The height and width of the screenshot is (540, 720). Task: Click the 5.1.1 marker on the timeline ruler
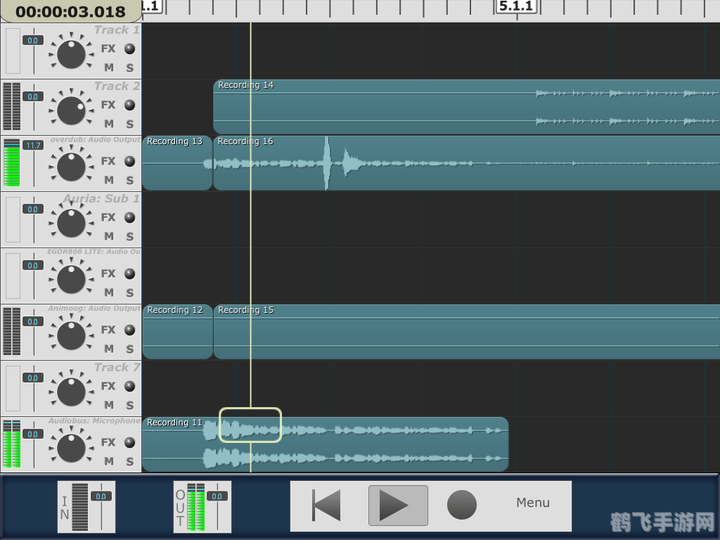[x=516, y=7]
